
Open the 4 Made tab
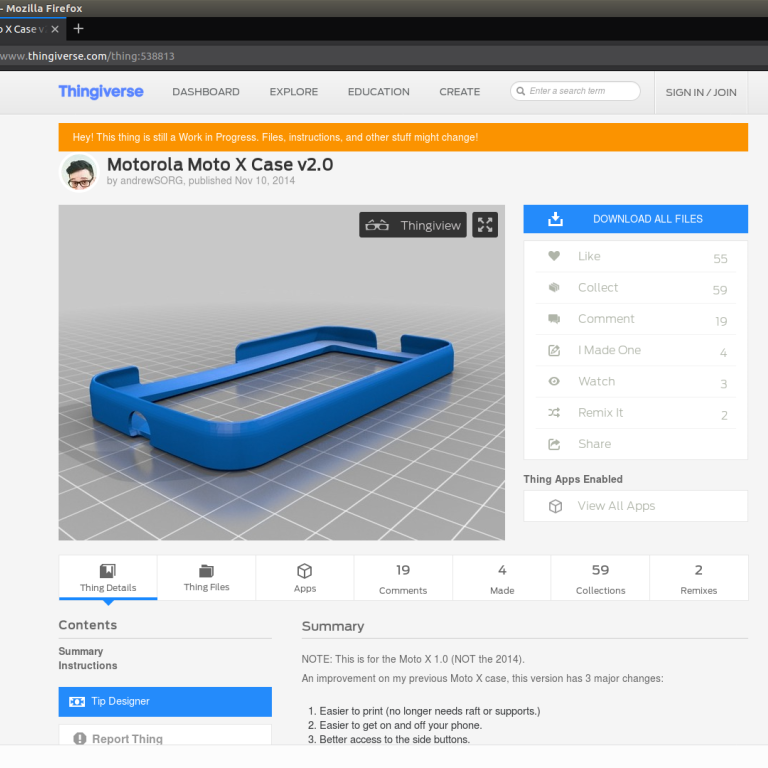pos(502,577)
